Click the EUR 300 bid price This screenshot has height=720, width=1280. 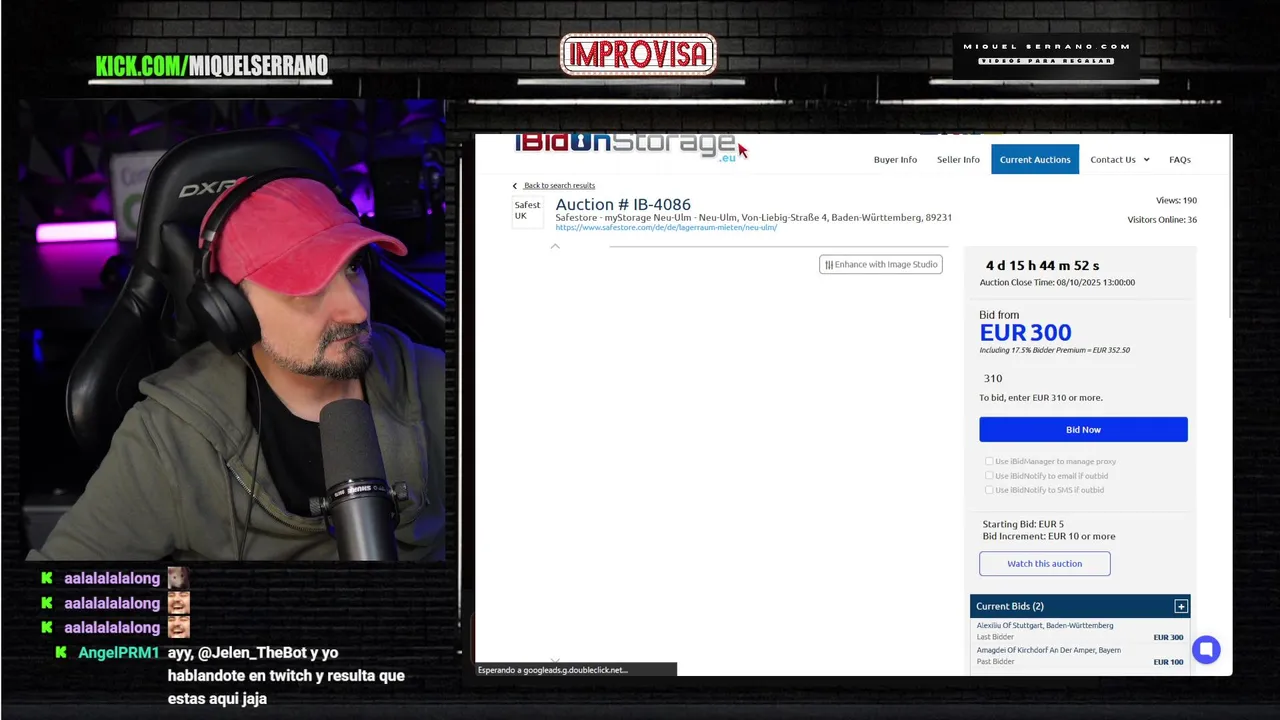coord(1025,333)
